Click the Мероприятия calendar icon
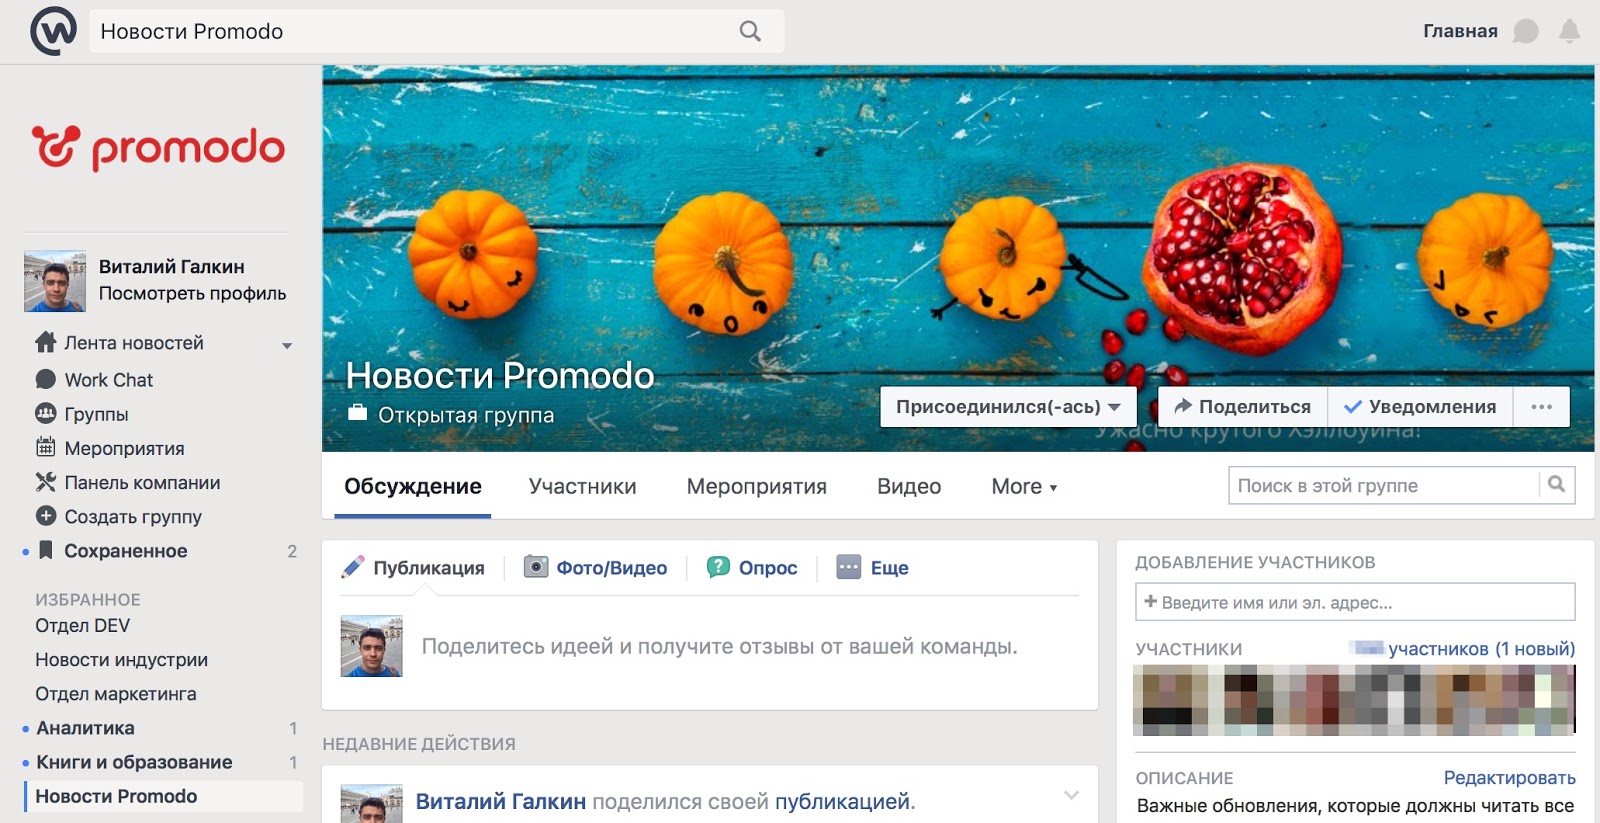 pos(46,447)
